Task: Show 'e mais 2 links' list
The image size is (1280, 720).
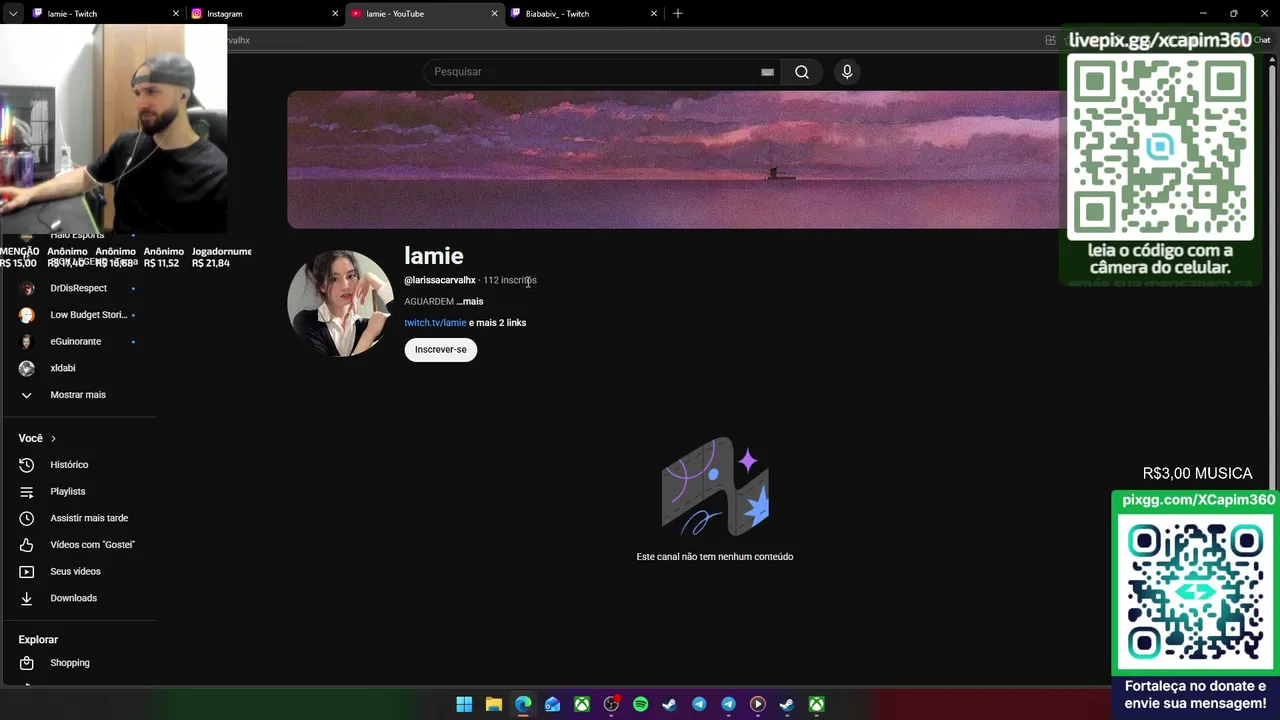Action: tap(497, 323)
